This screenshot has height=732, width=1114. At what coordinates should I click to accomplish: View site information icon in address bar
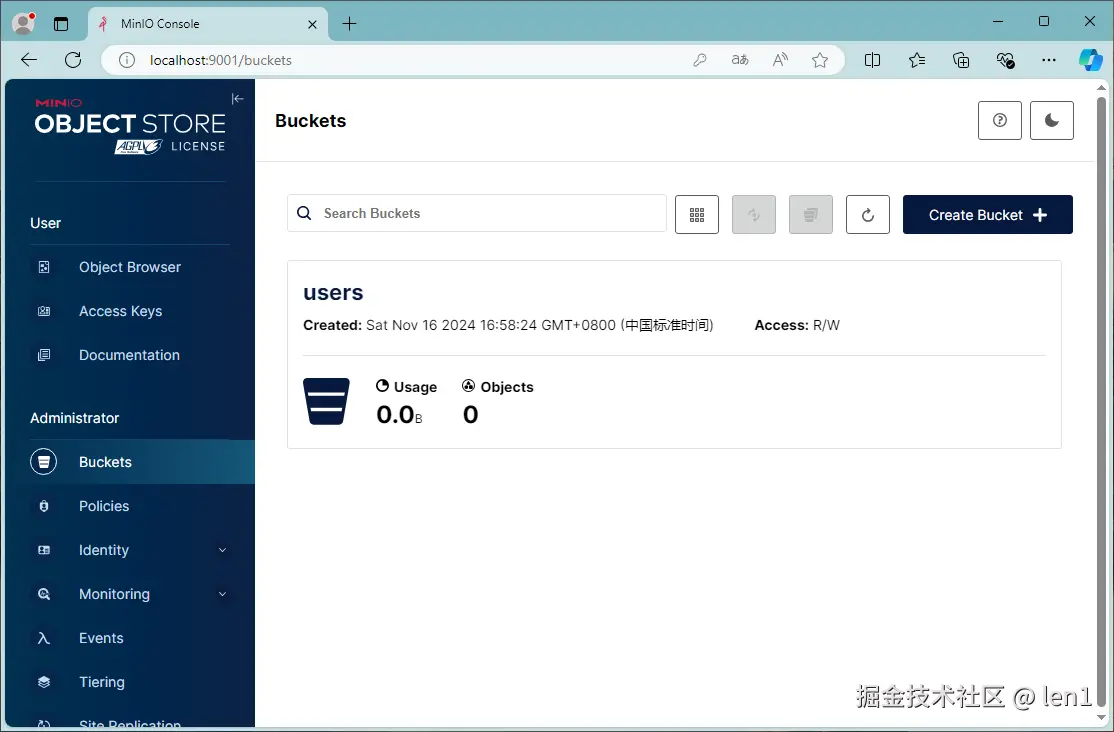coord(126,60)
